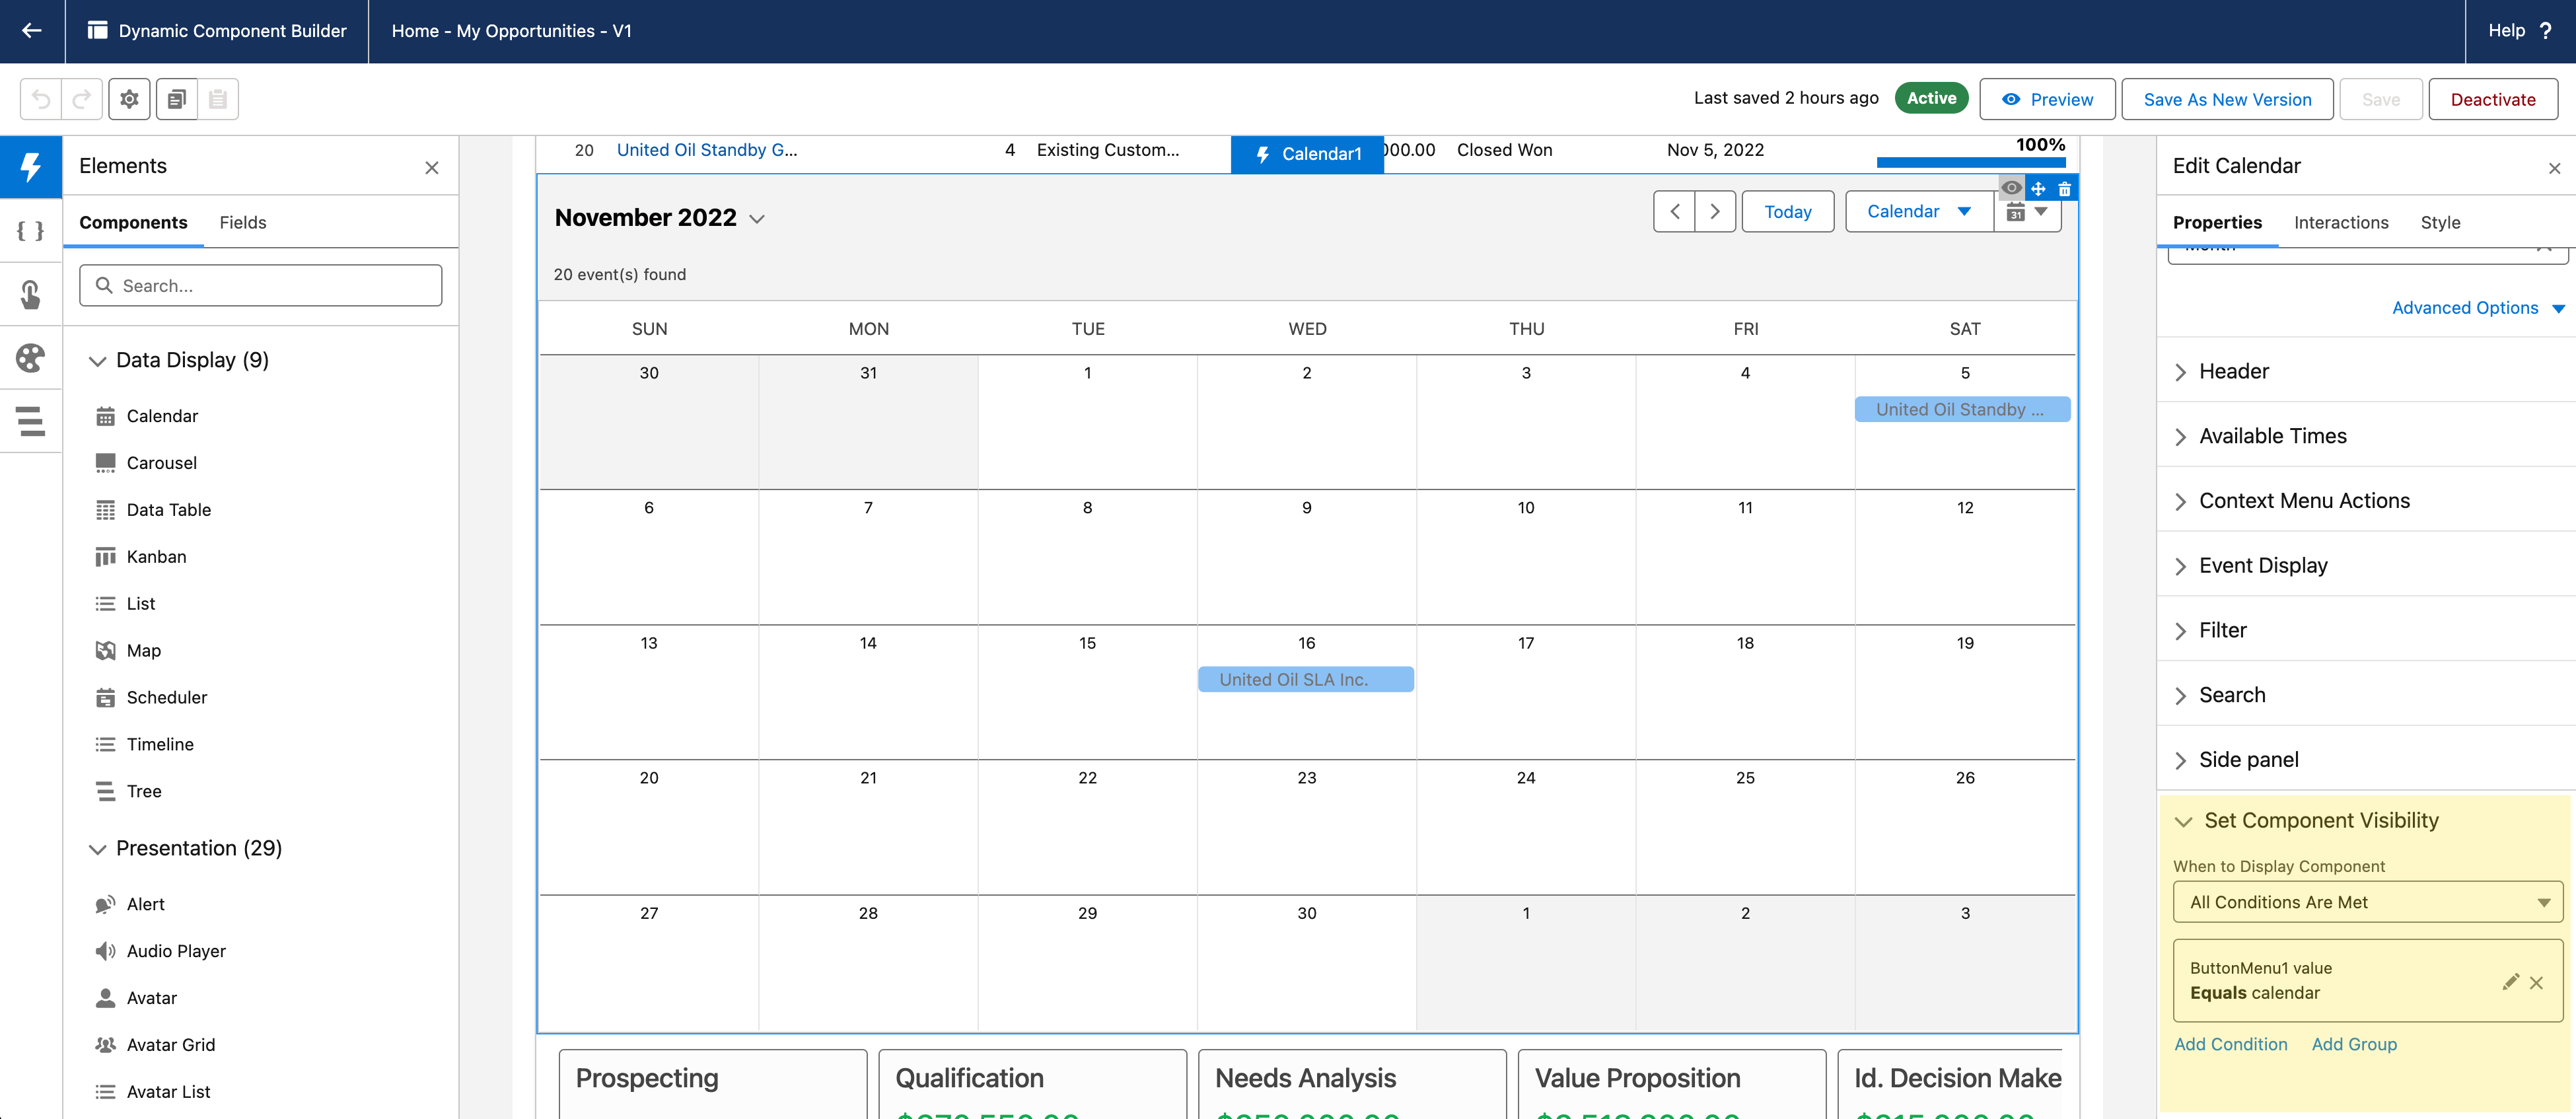This screenshot has width=2576, height=1119.
Task: Open the Calendar view dropdown button
Action: pos(1919,212)
